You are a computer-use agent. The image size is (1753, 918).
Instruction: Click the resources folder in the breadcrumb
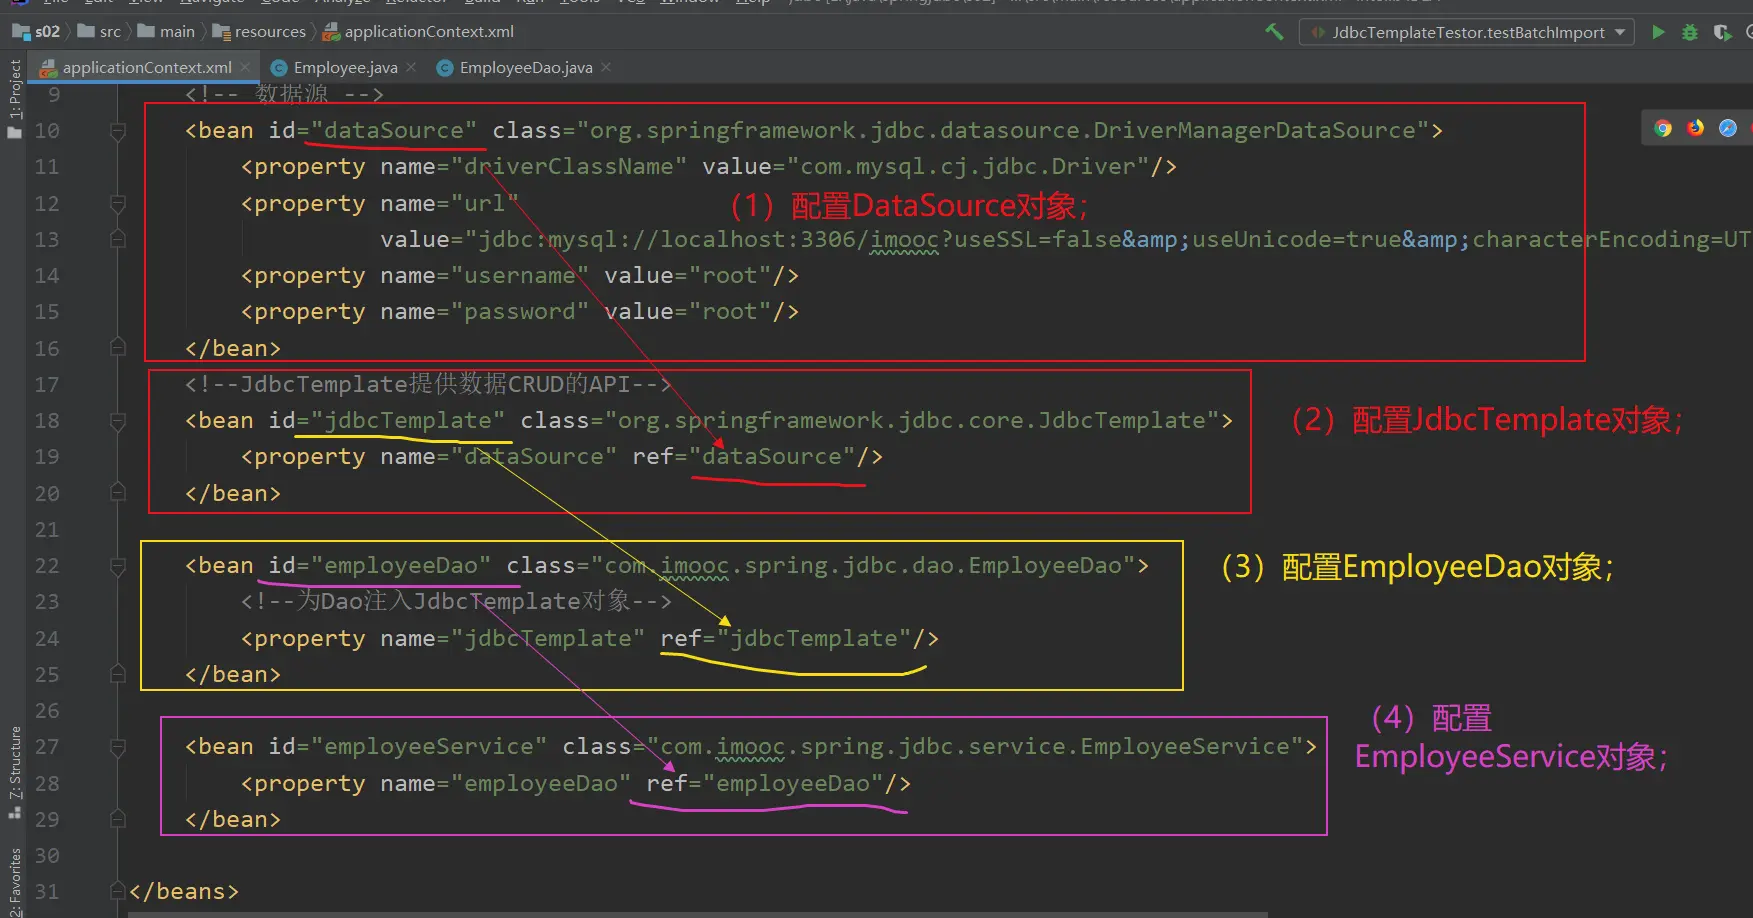[x=269, y=32]
